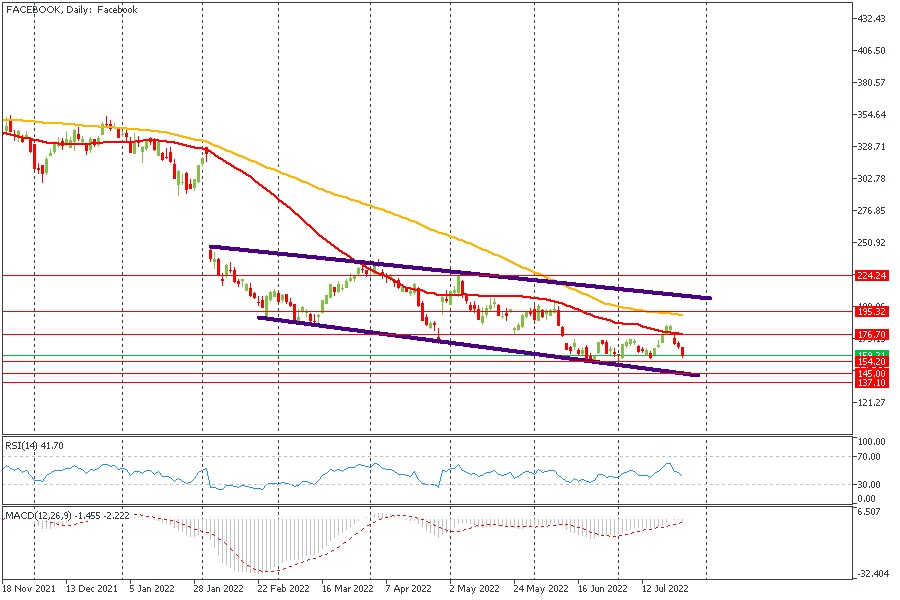Image resolution: width=900 pixels, height=600 pixels.
Task: Click the 224.24 resistance price label
Action: (x=872, y=275)
